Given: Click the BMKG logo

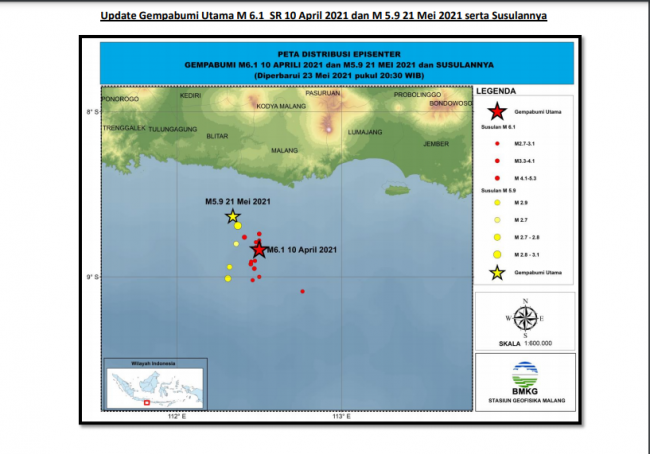Looking at the screenshot, I should [525, 375].
